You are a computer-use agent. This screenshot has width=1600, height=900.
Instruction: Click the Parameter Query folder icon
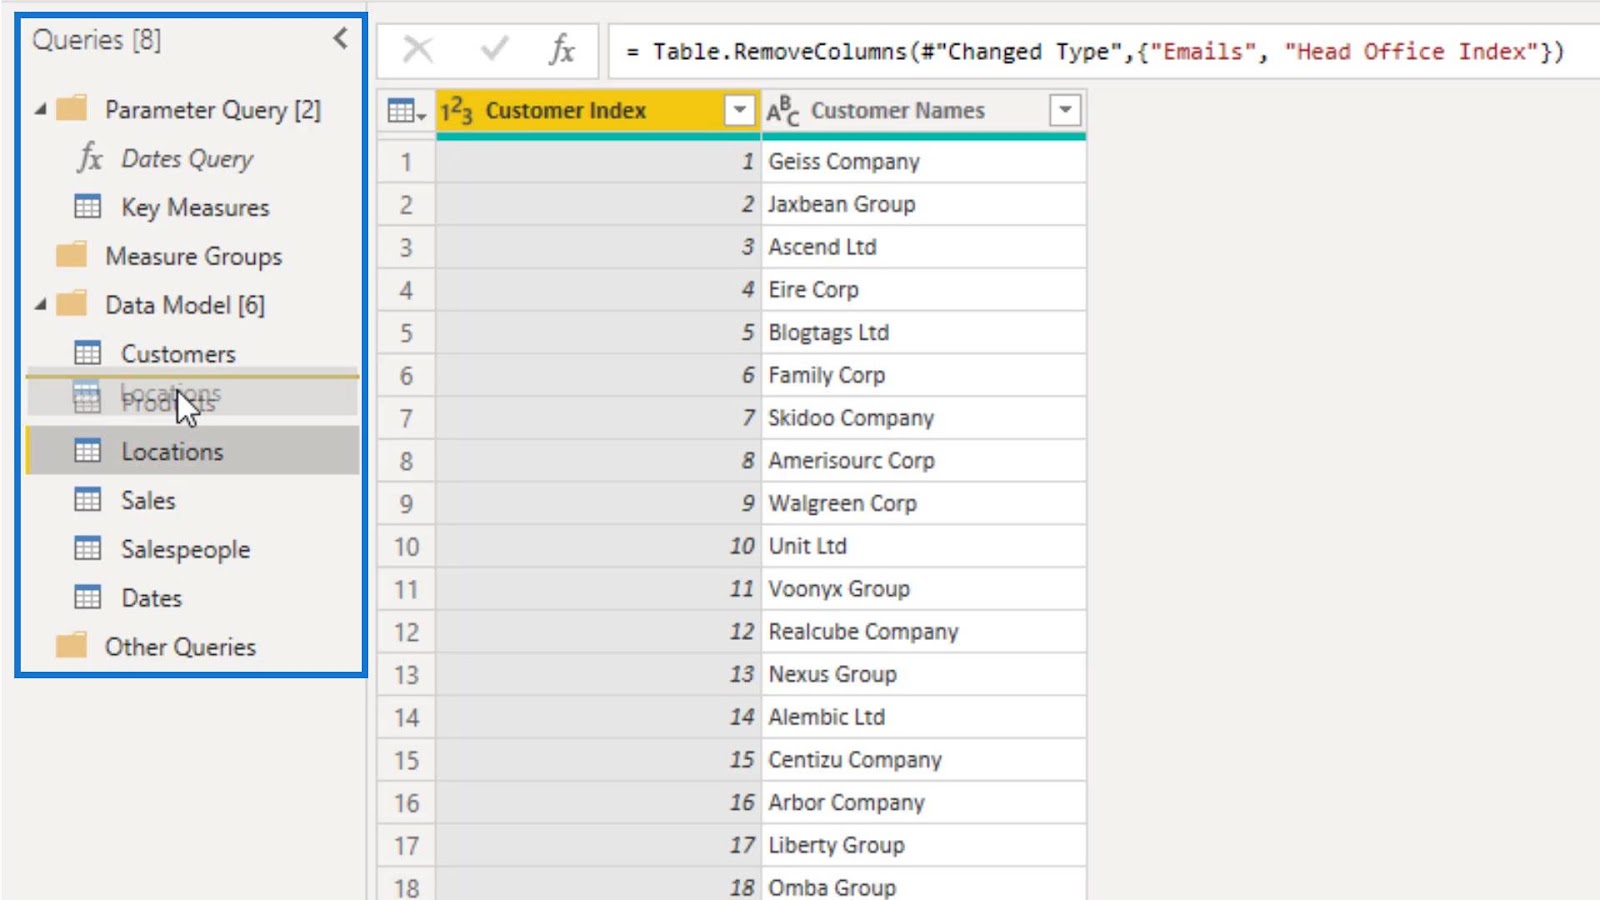click(72, 108)
